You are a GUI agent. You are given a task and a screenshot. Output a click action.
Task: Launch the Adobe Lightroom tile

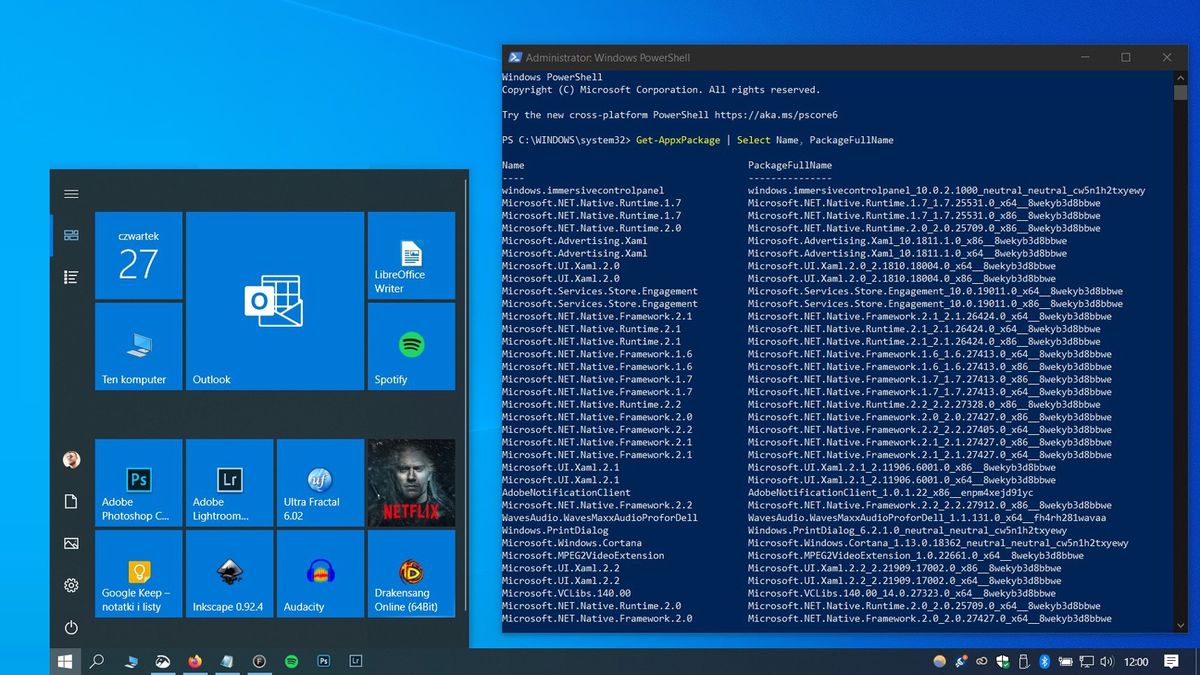click(229, 483)
